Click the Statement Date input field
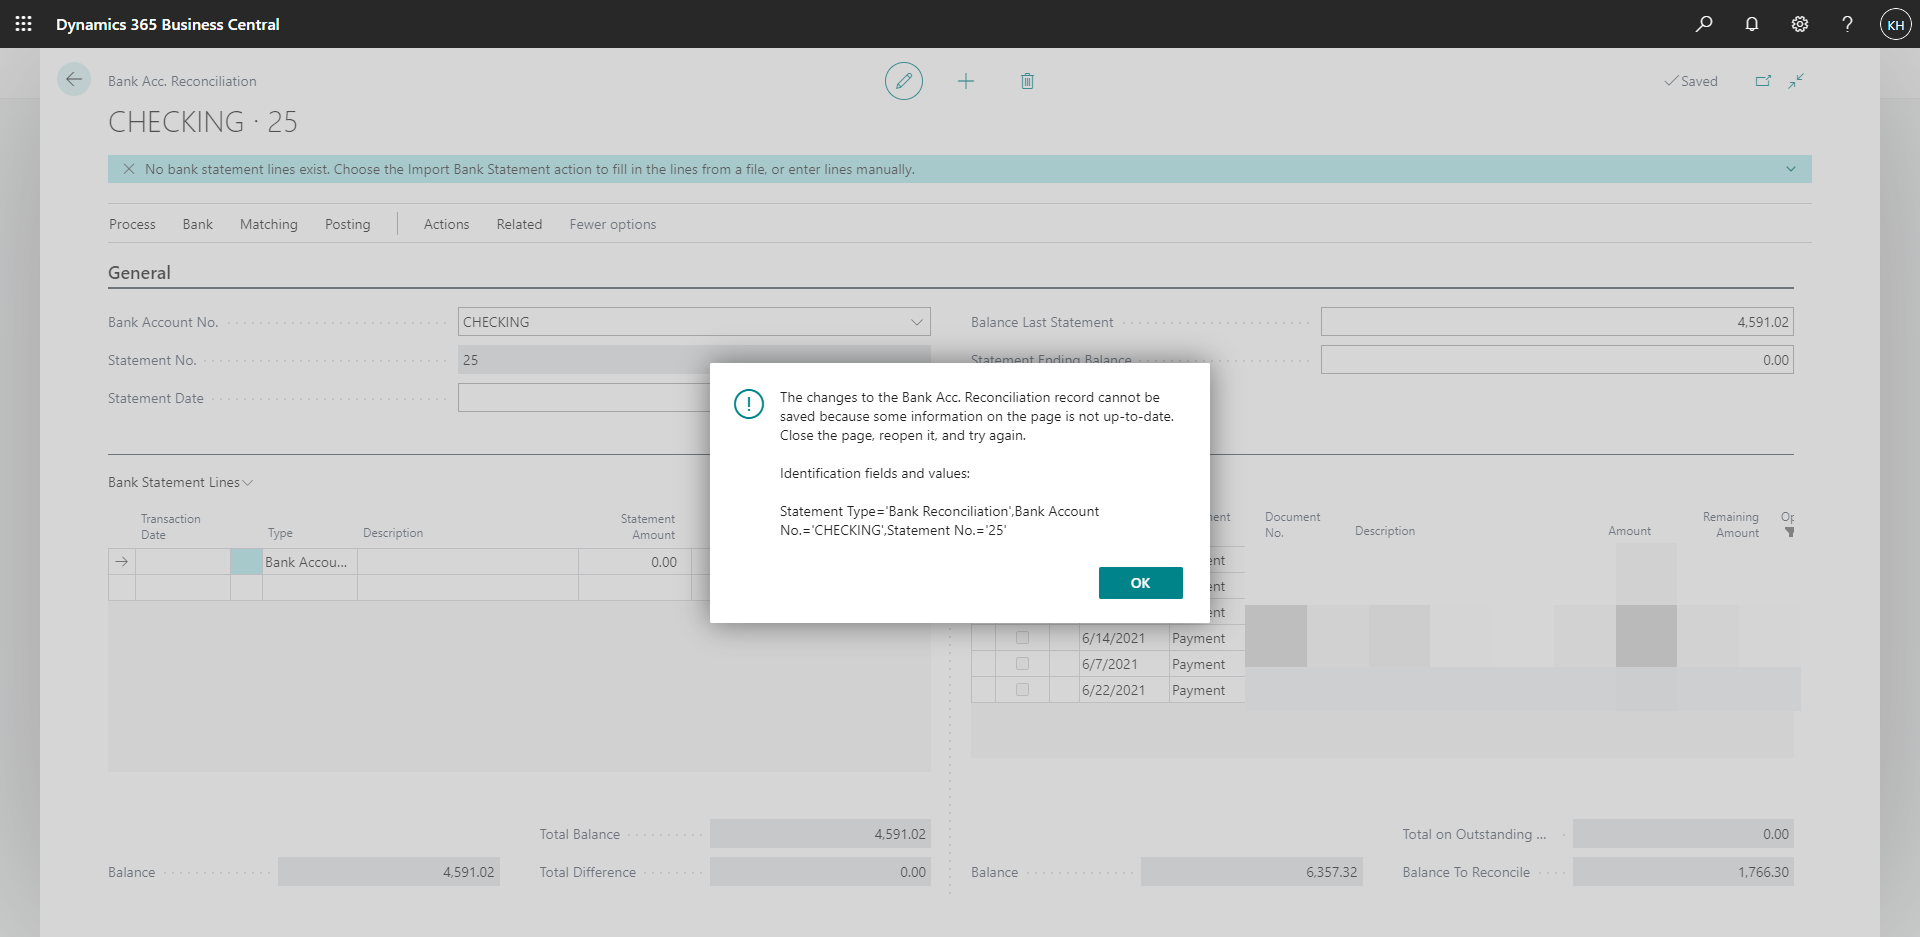Screen dimensions: 1920x937 [x=584, y=398]
